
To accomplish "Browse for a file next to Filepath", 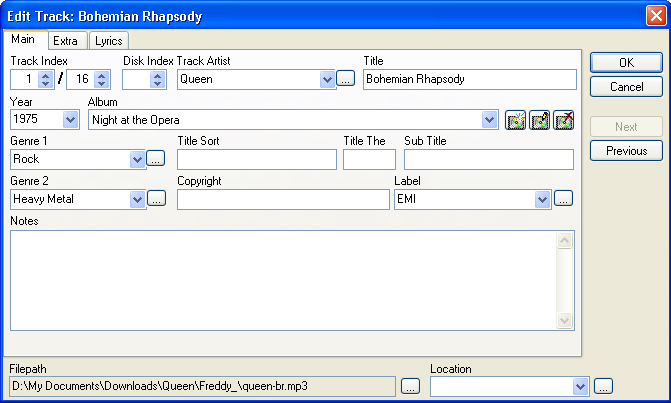I will [x=410, y=386].
